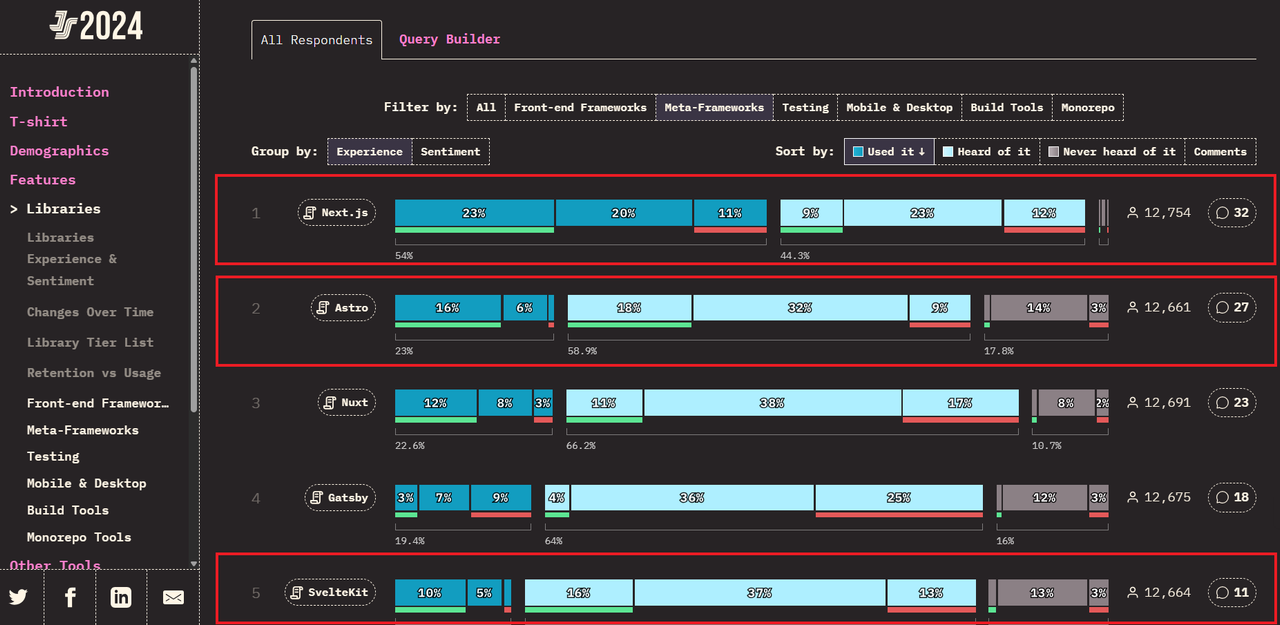Click Next.js 20% used-it bar segment
Screen dimensions: 1280x625
click(x=624, y=213)
